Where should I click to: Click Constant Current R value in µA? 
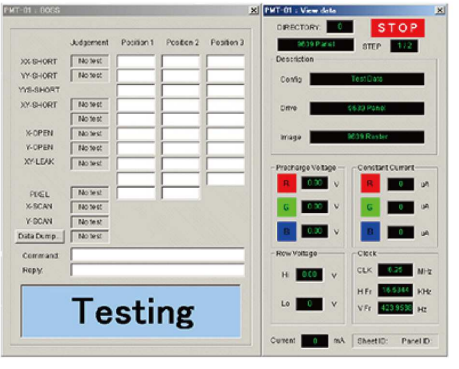(401, 184)
